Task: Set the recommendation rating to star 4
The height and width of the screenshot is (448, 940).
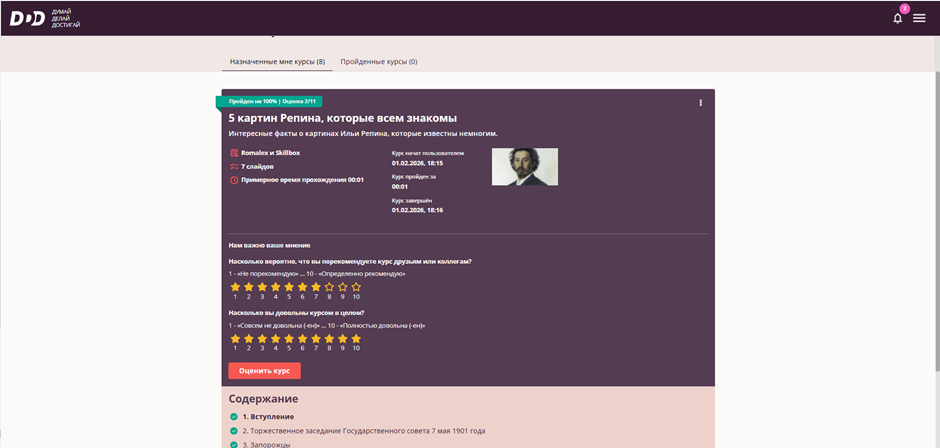Action: click(x=276, y=287)
